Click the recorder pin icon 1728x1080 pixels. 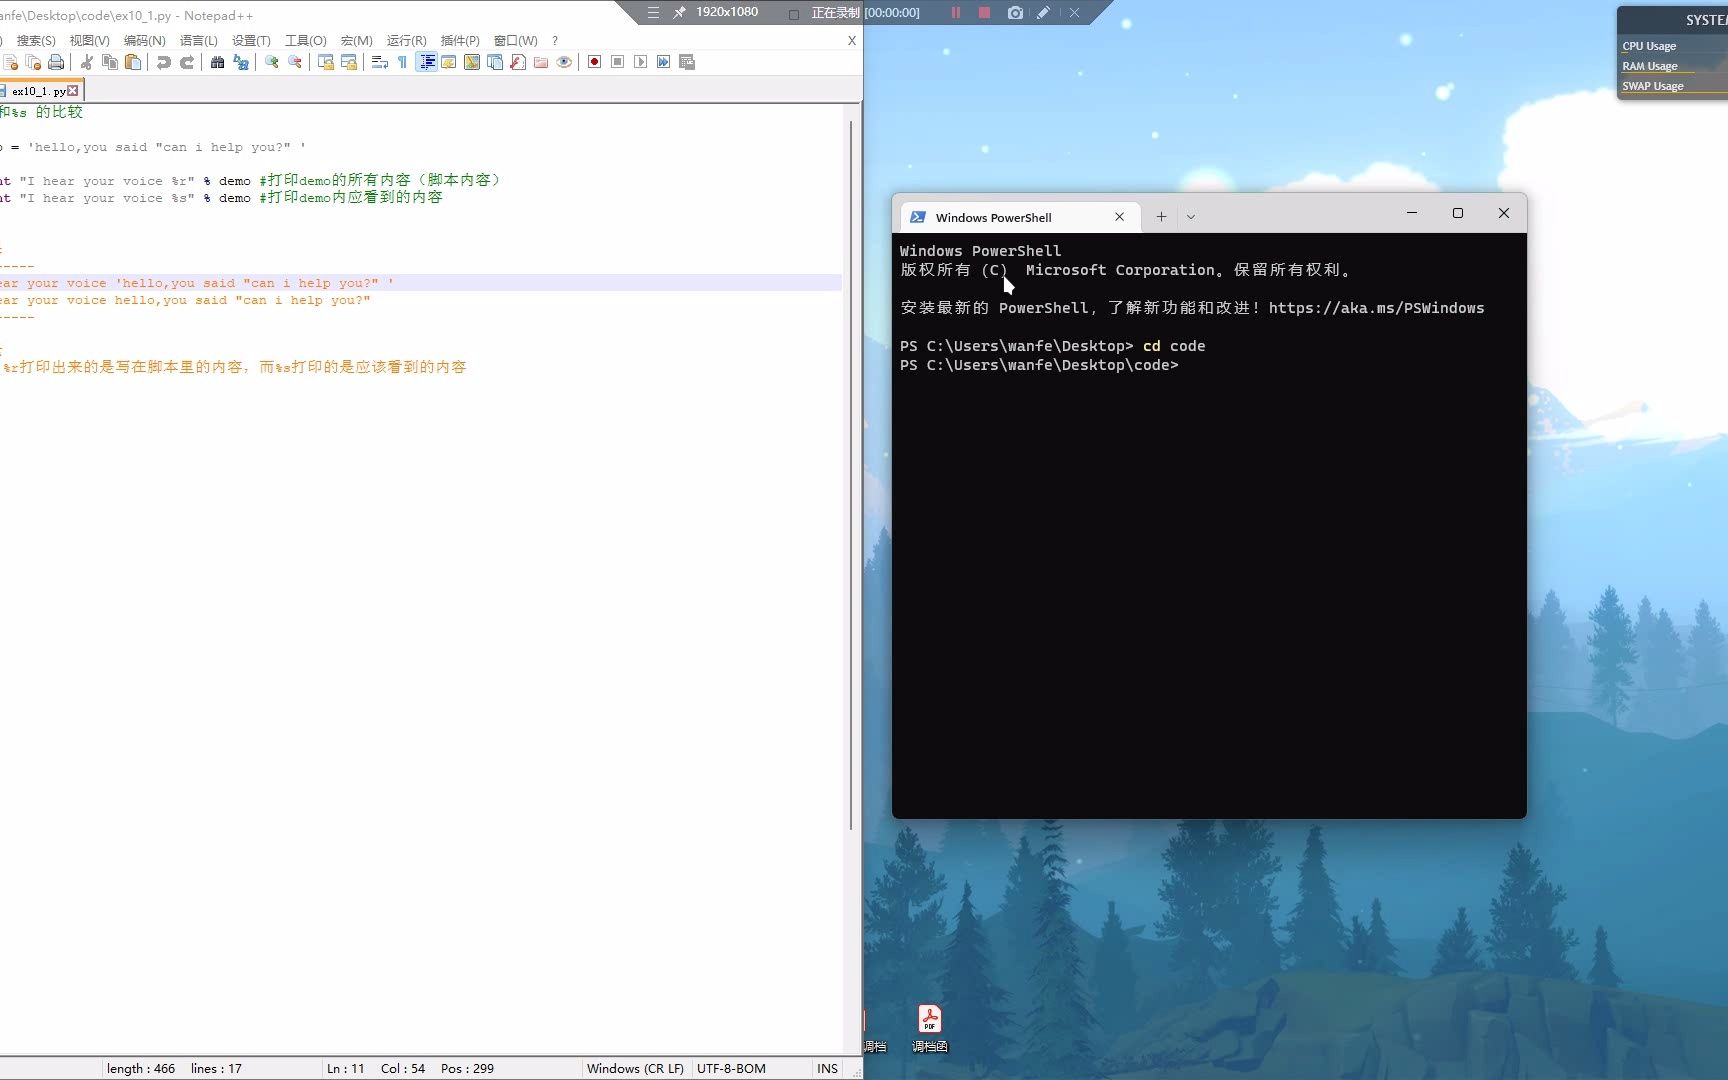click(679, 12)
